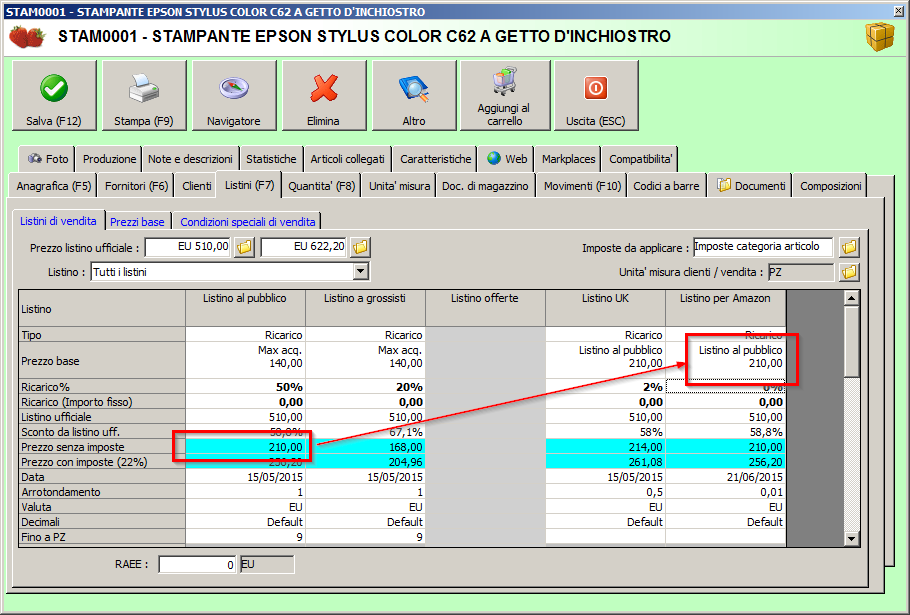
Task: Open the Quantita' (F8) tab
Action: [322, 186]
